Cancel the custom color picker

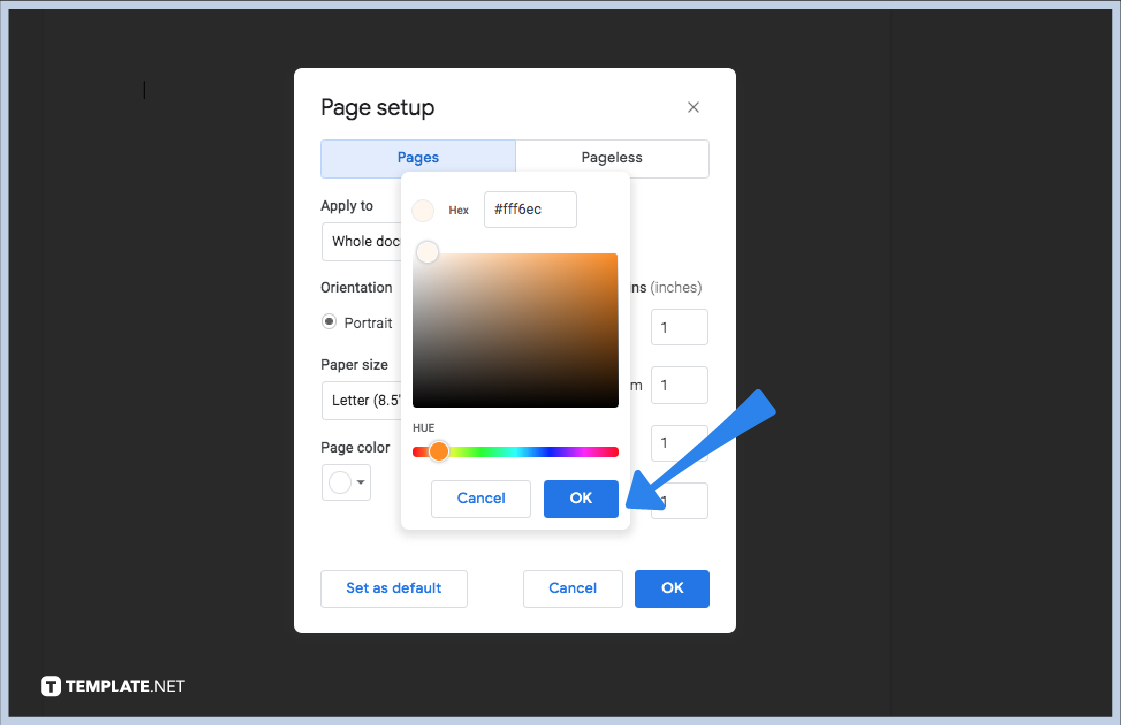[480, 498]
